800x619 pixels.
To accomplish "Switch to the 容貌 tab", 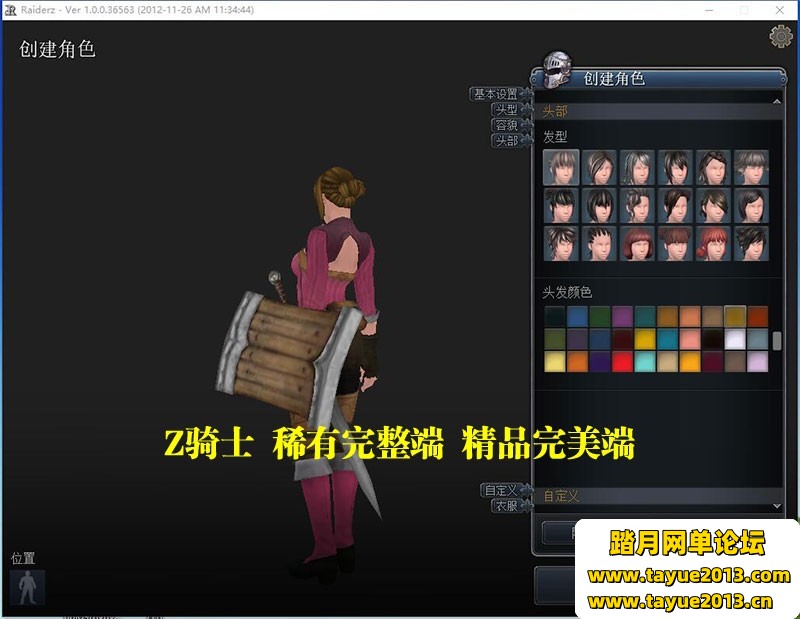I will coord(506,125).
